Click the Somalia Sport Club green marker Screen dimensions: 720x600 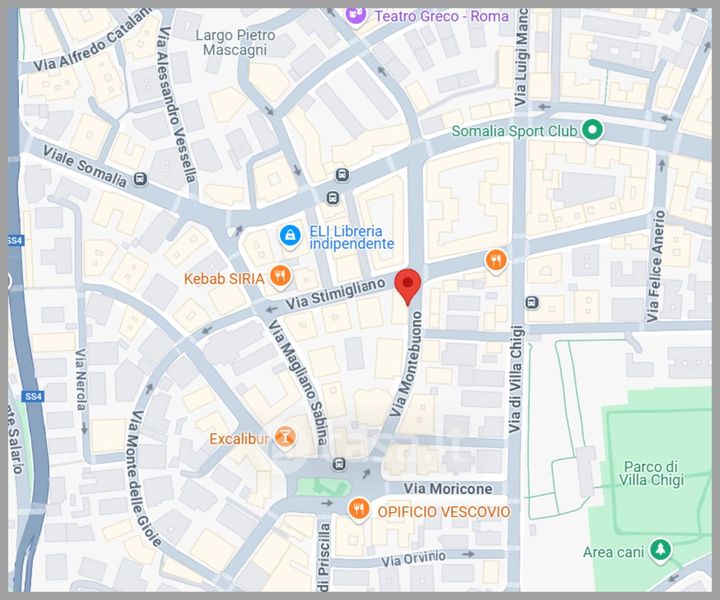(x=592, y=129)
